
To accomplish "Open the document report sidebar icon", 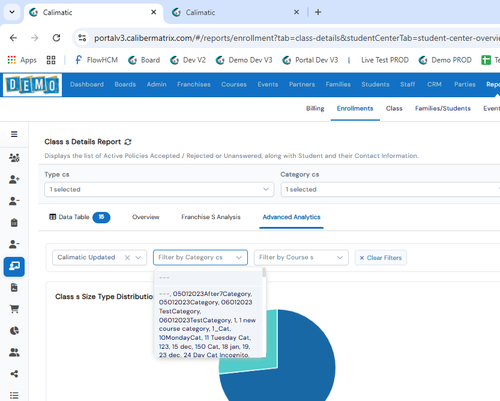I will 14,288.
